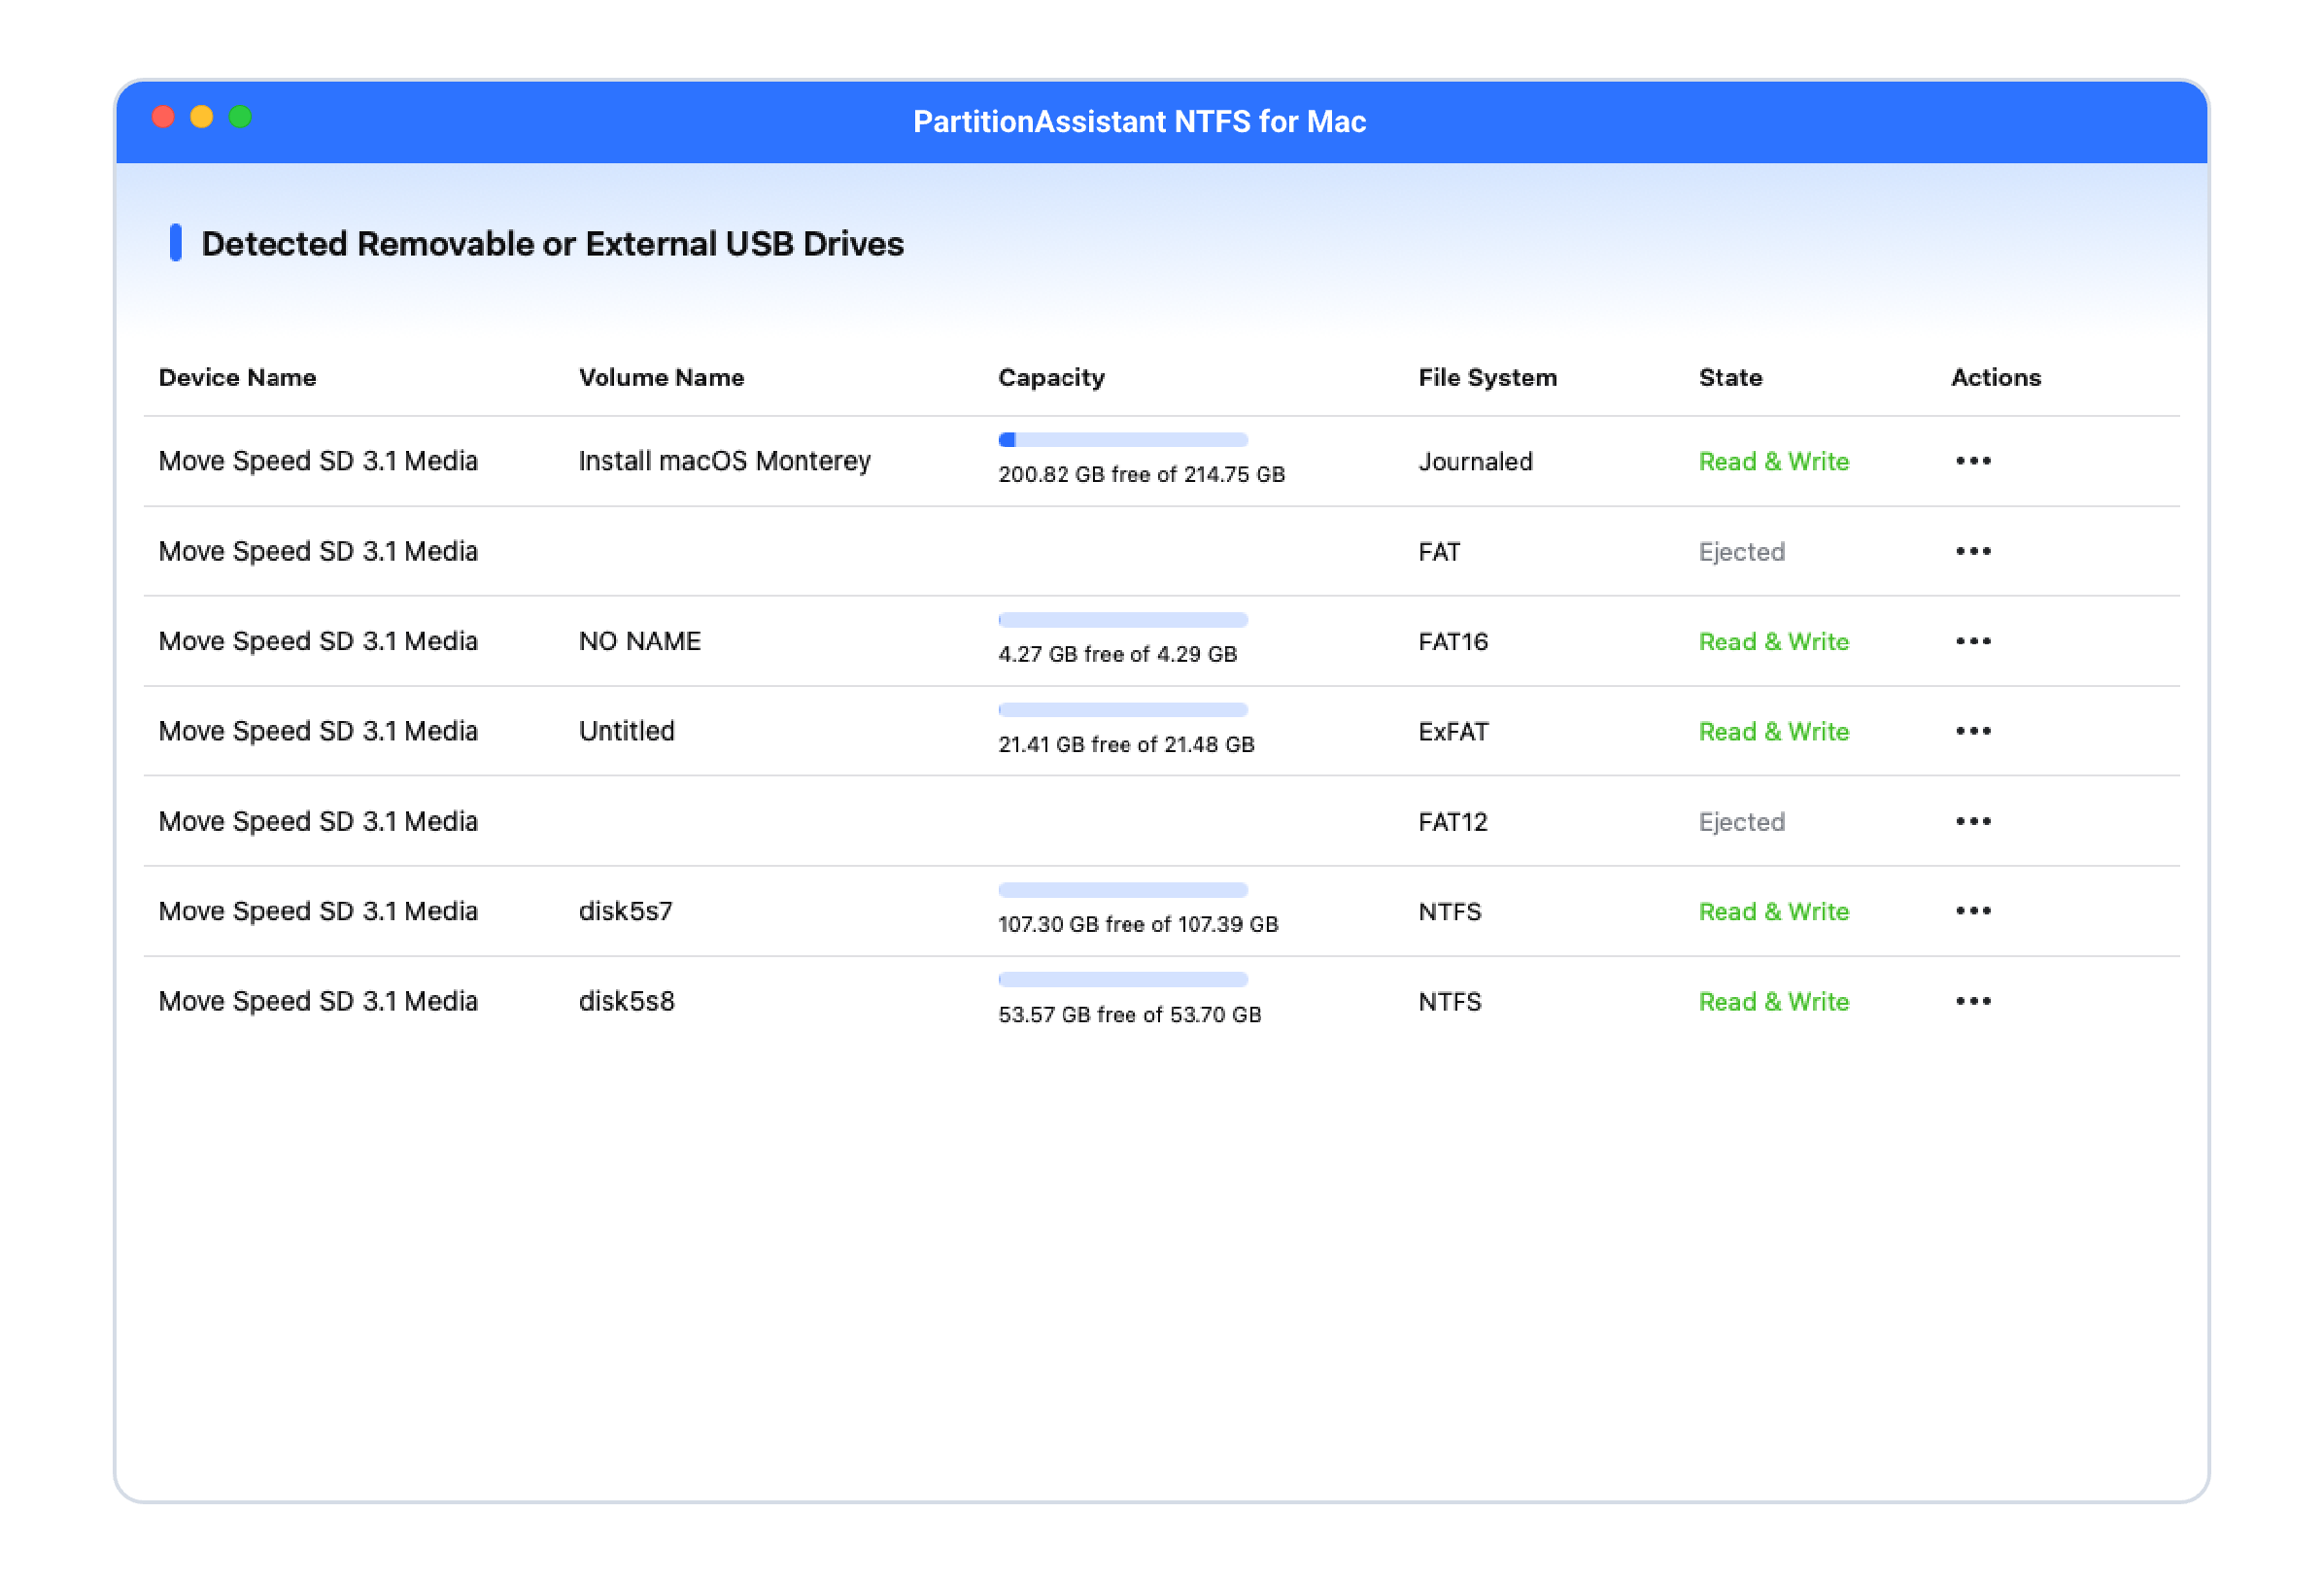Click capacity bar of disk5s8 volume

(1122, 980)
